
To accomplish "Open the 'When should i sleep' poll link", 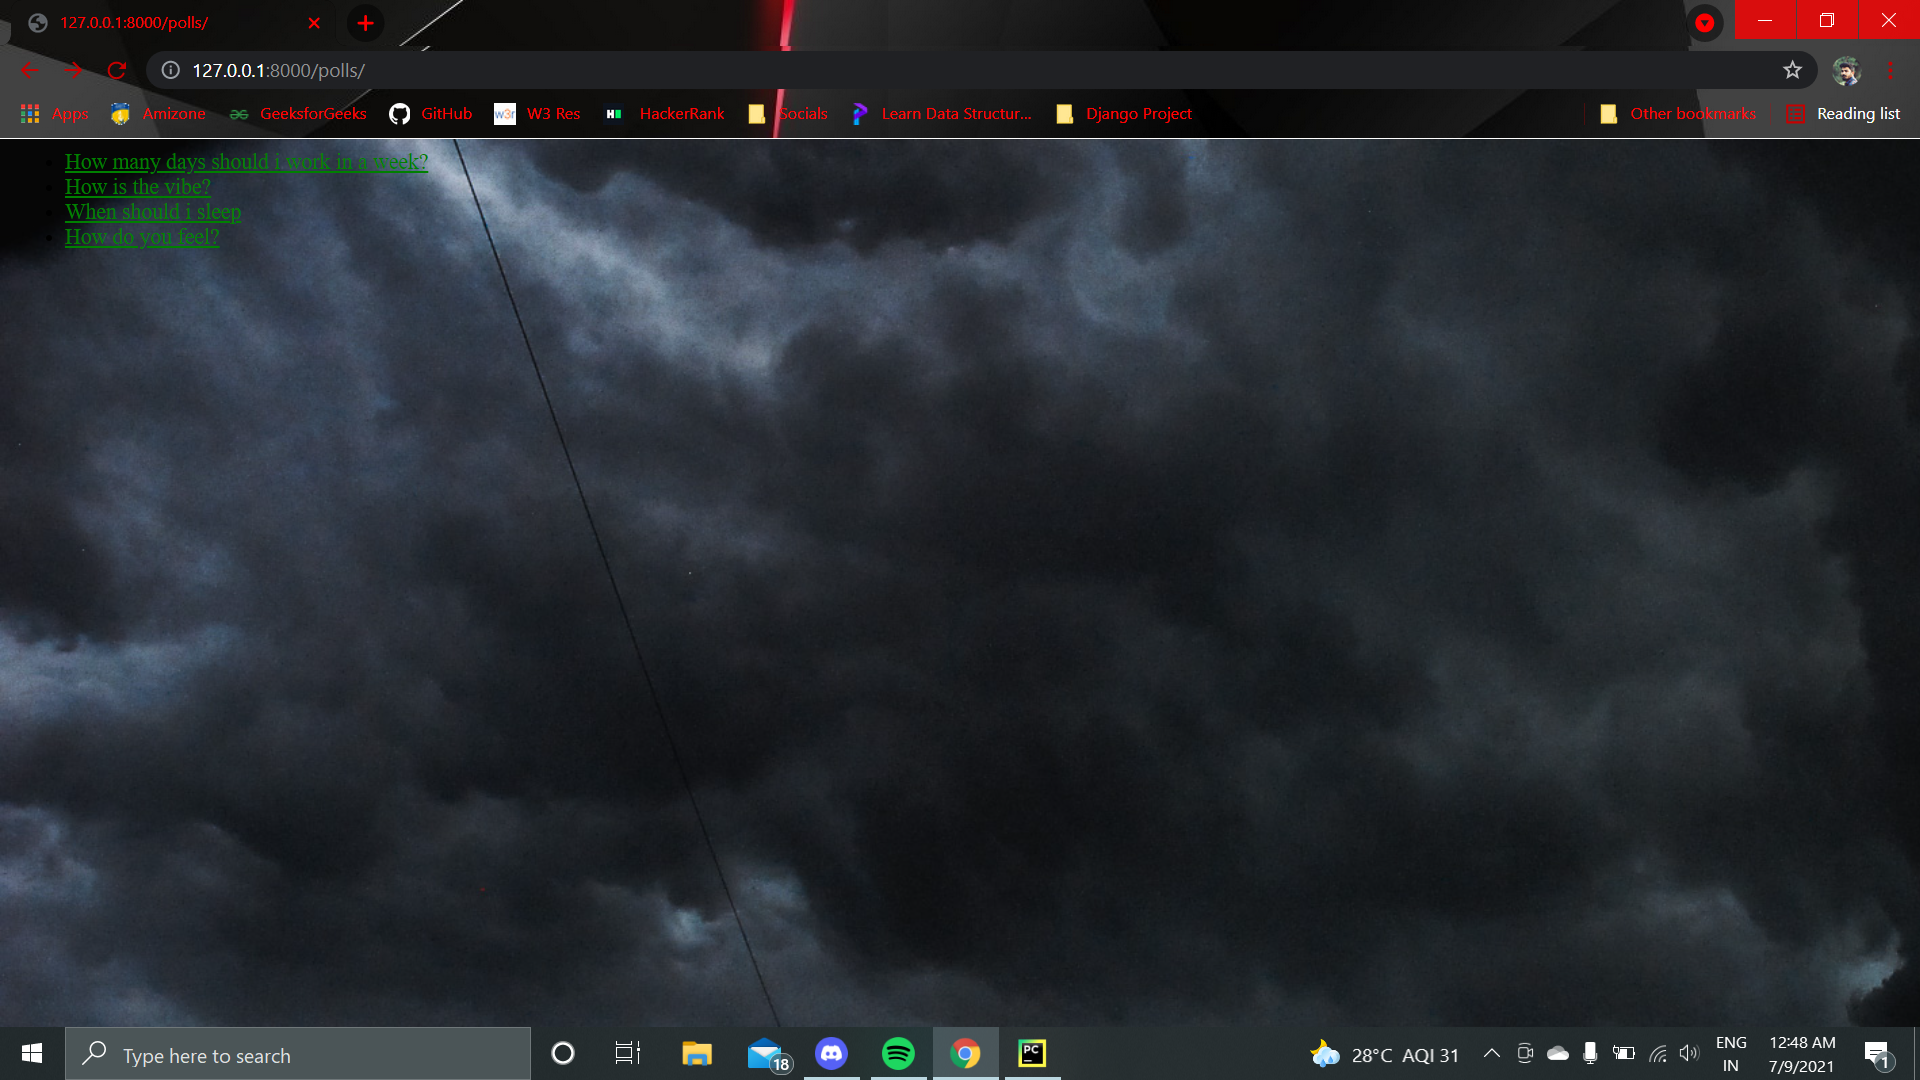I will (153, 212).
